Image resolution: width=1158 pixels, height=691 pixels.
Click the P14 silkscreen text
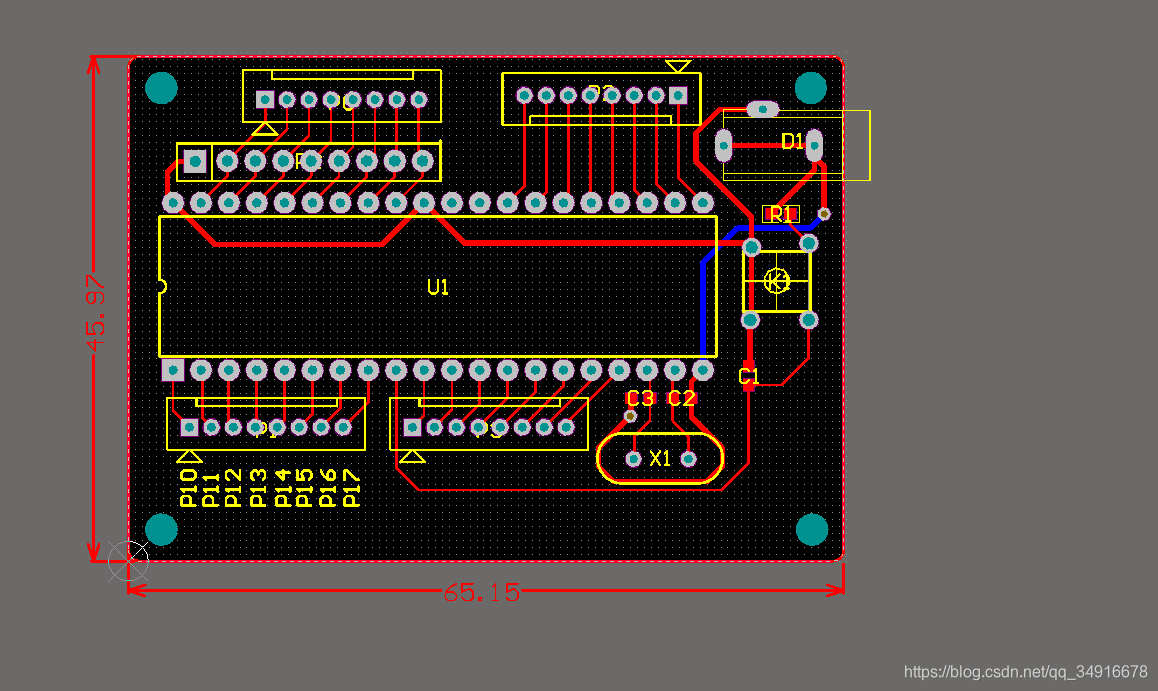tap(283, 487)
